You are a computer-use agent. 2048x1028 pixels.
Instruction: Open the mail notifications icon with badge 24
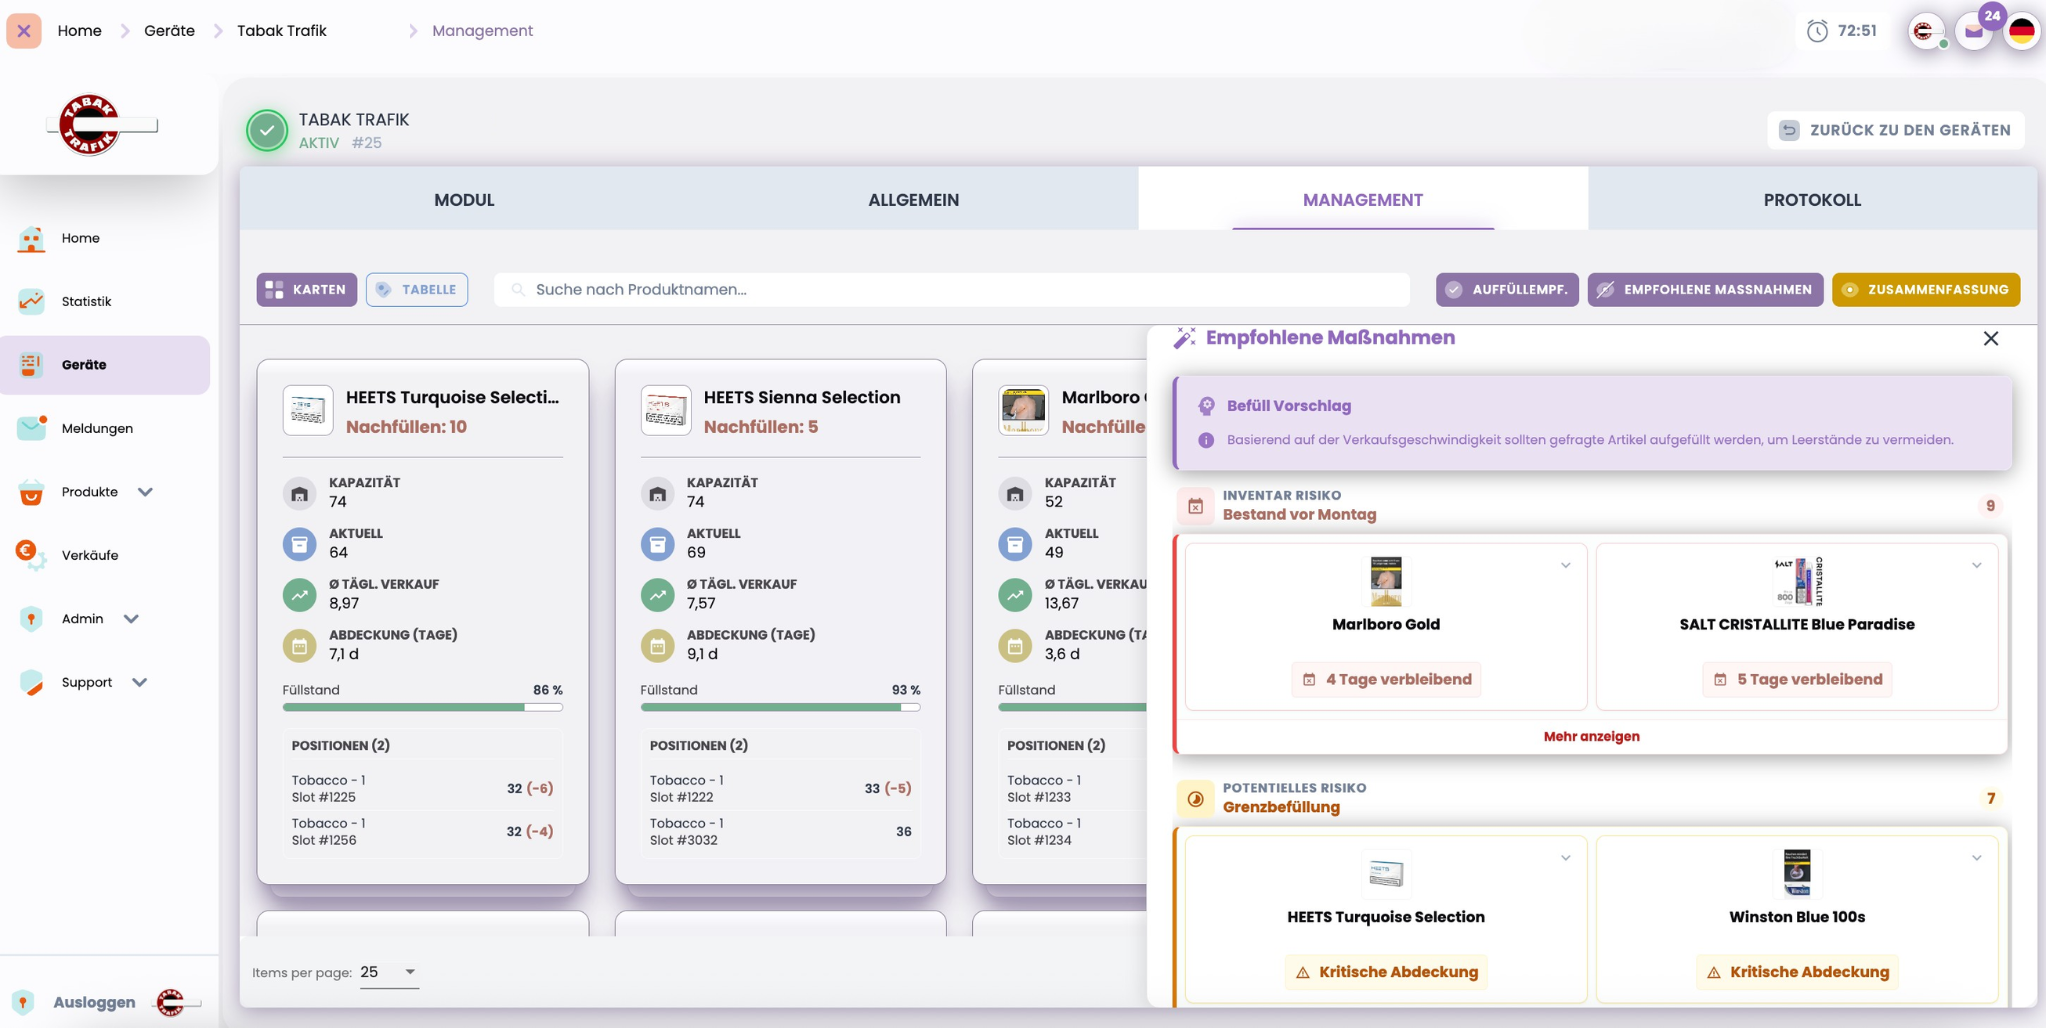1974,31
